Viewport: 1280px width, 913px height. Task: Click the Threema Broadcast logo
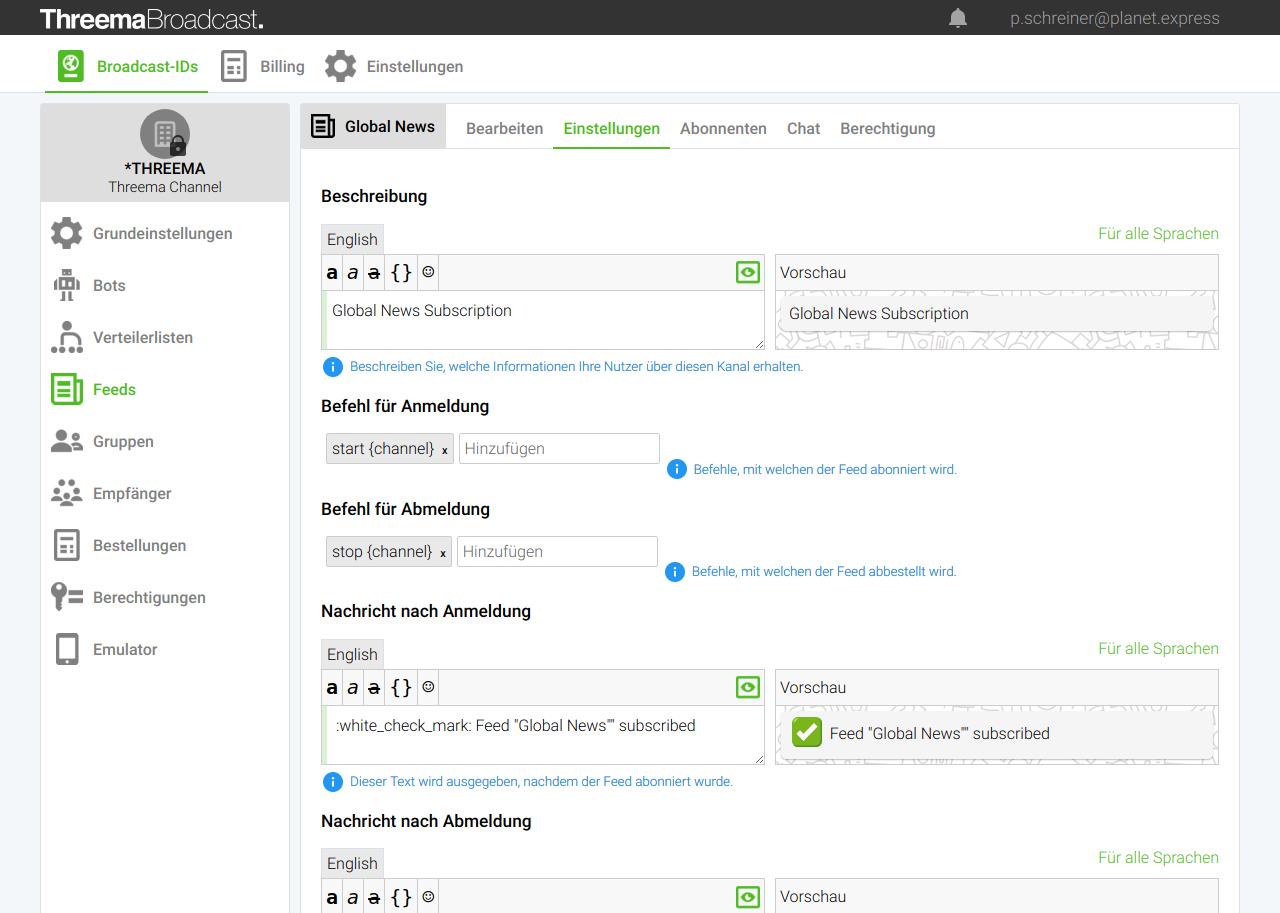point(152,18)
